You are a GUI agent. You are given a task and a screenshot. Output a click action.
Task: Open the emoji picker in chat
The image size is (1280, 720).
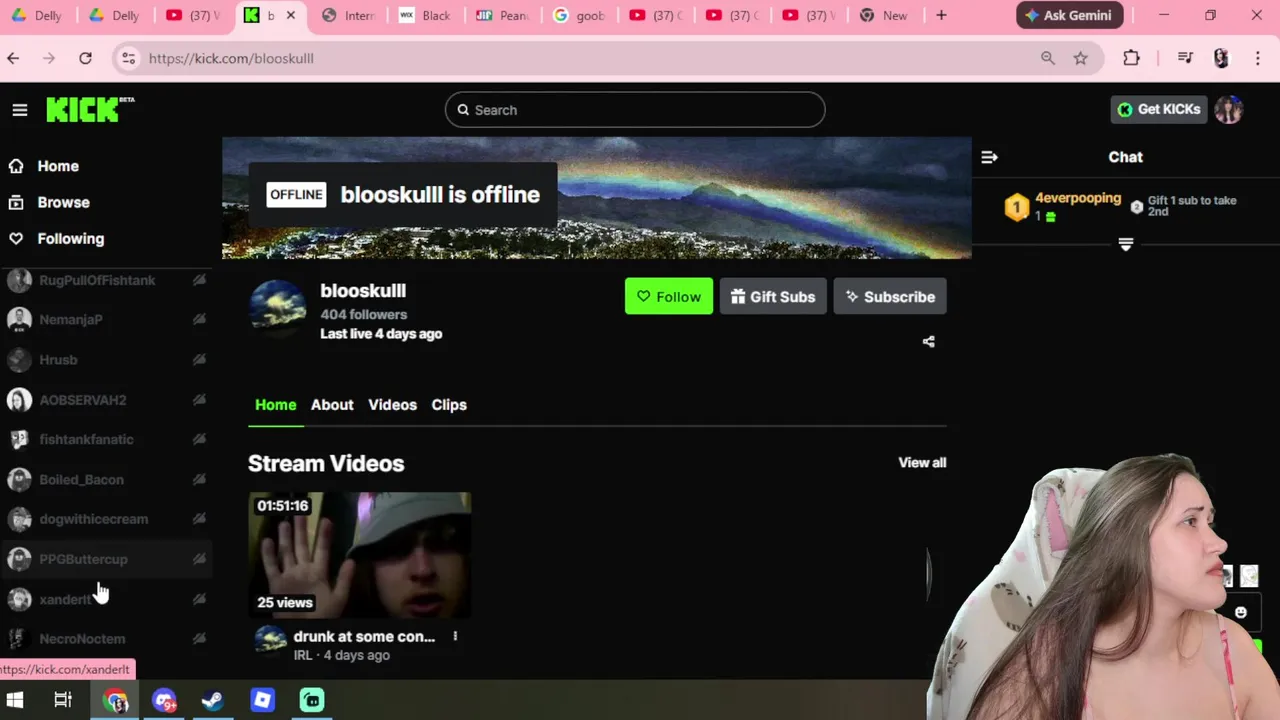click(x=1241, y=612)
